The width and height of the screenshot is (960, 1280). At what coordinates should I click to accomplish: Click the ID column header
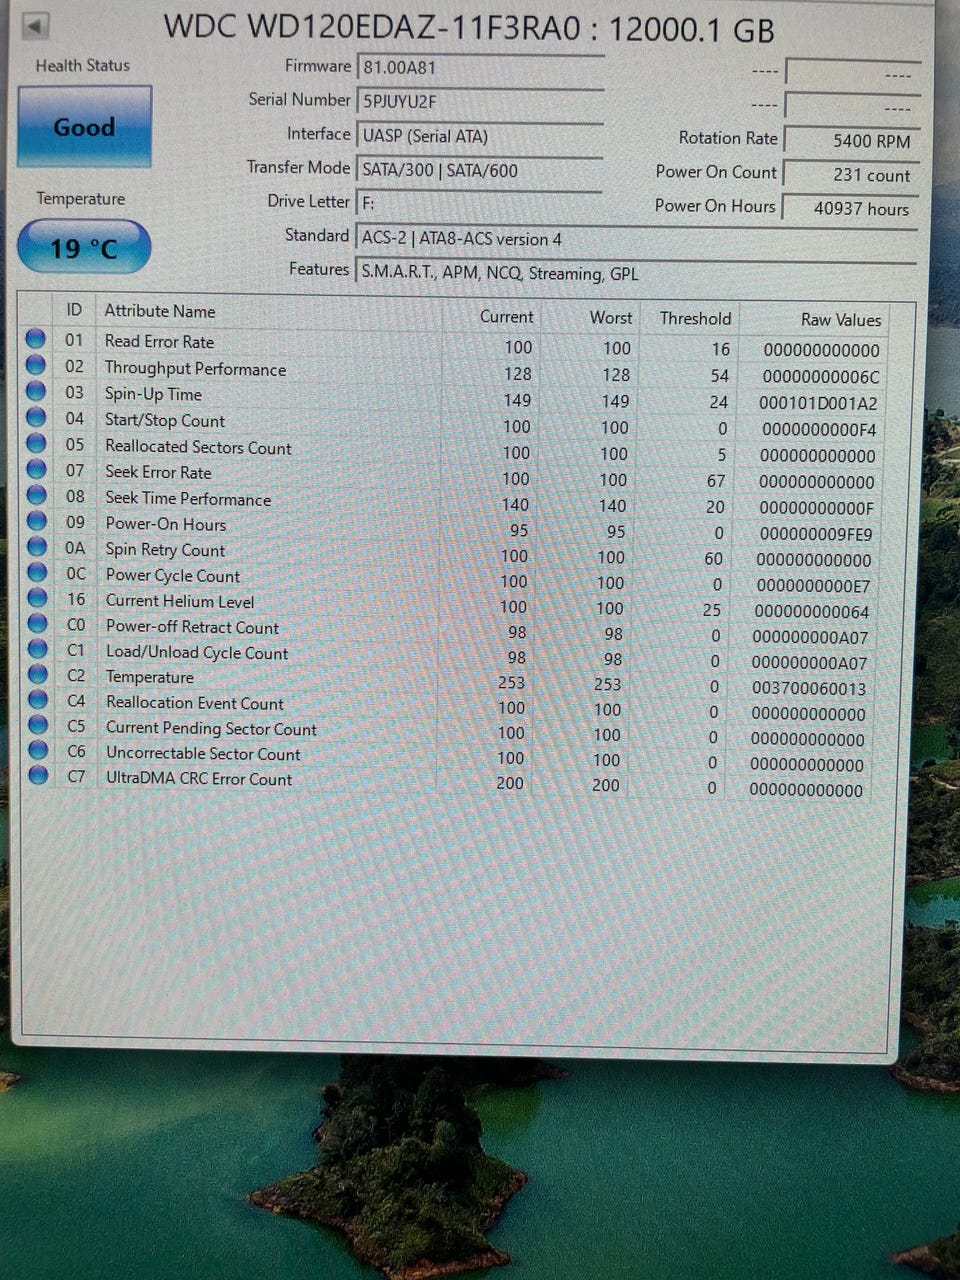pos(74,310)
